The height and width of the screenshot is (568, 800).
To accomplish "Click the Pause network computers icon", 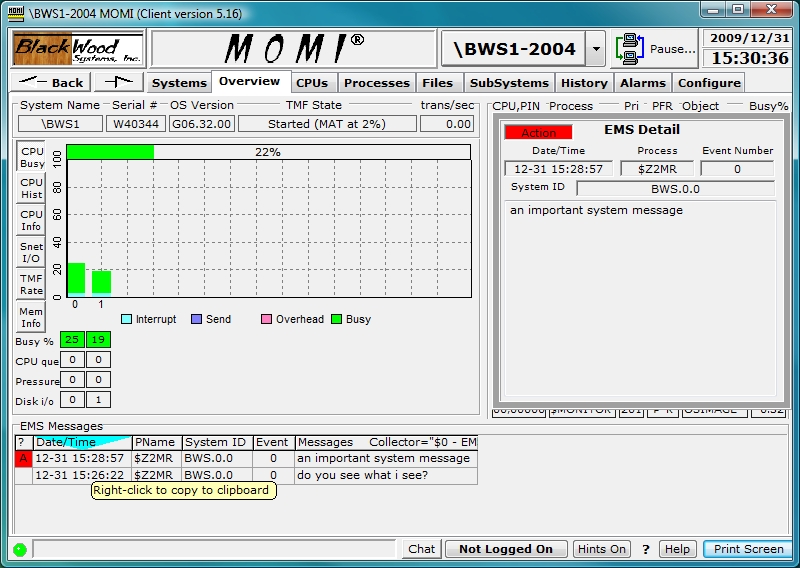I will coord(630,49).
